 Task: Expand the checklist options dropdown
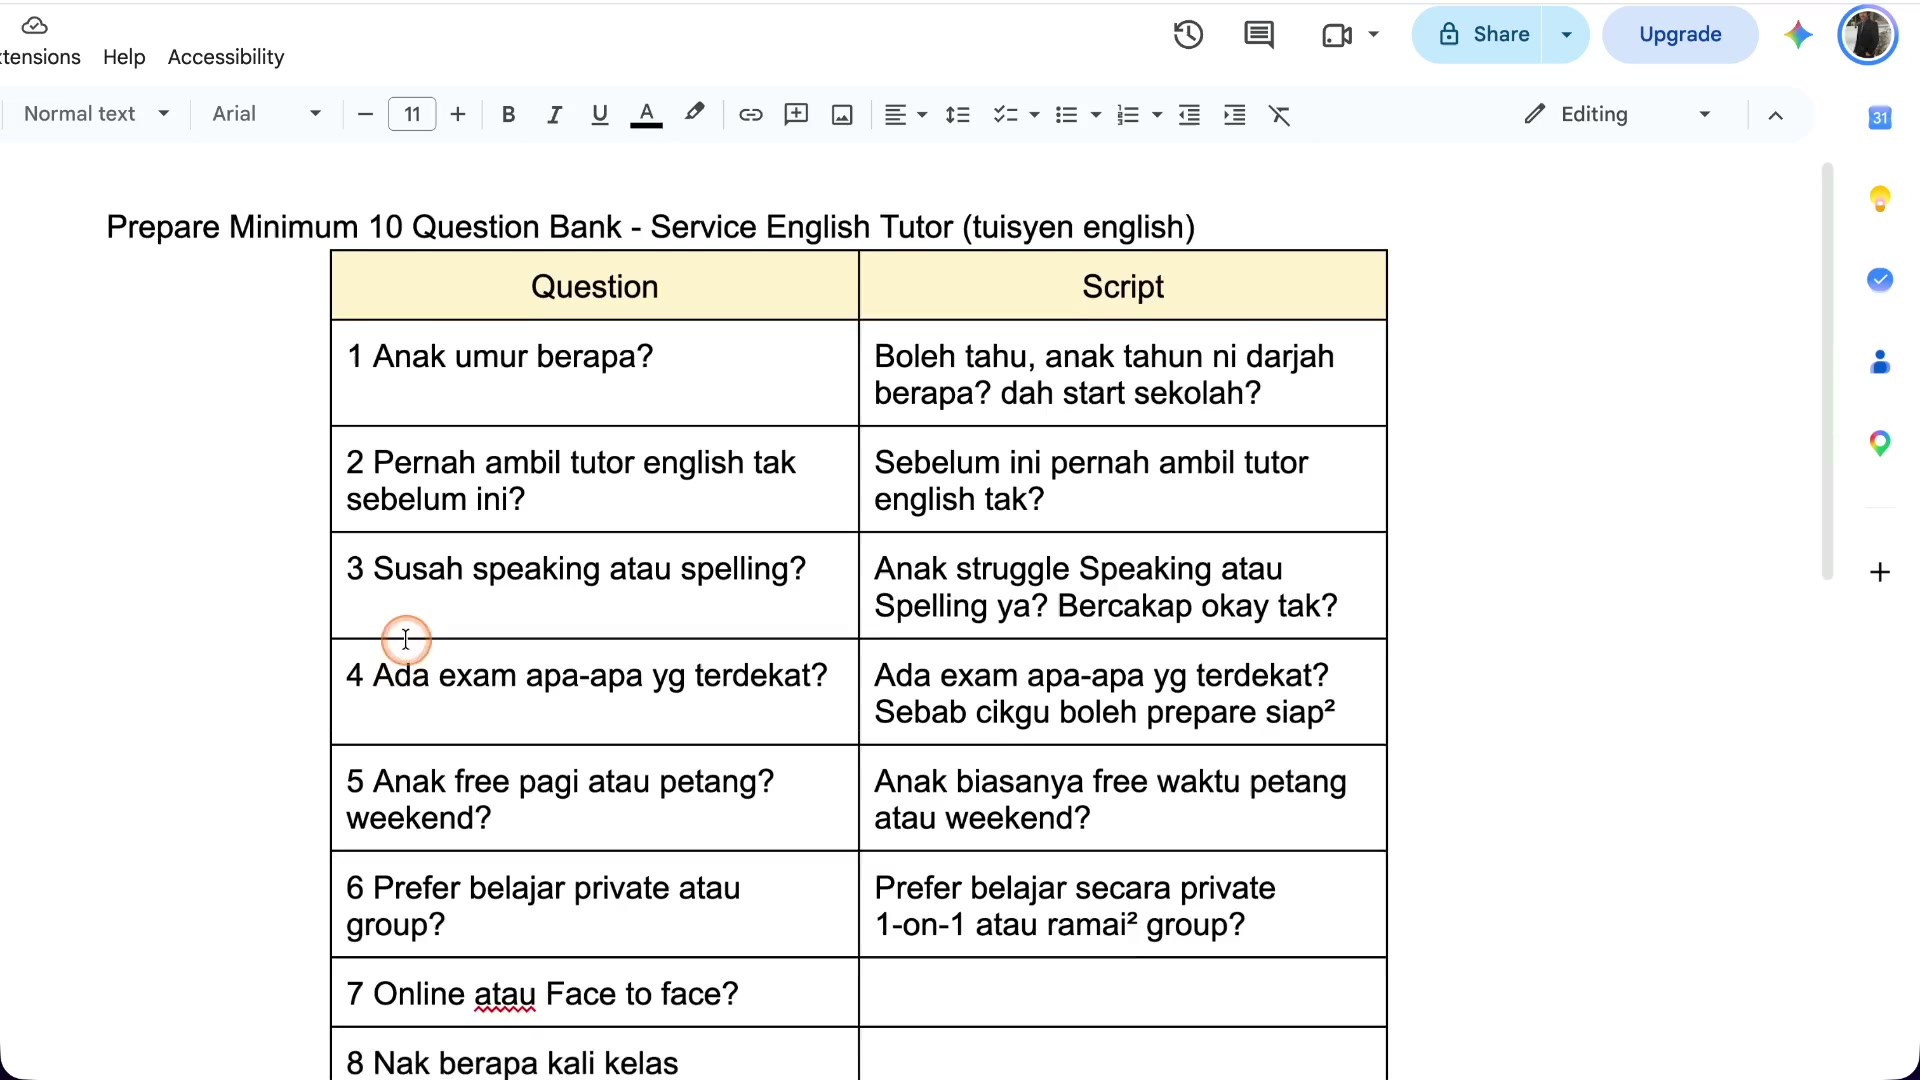(x=1034, y=115)
